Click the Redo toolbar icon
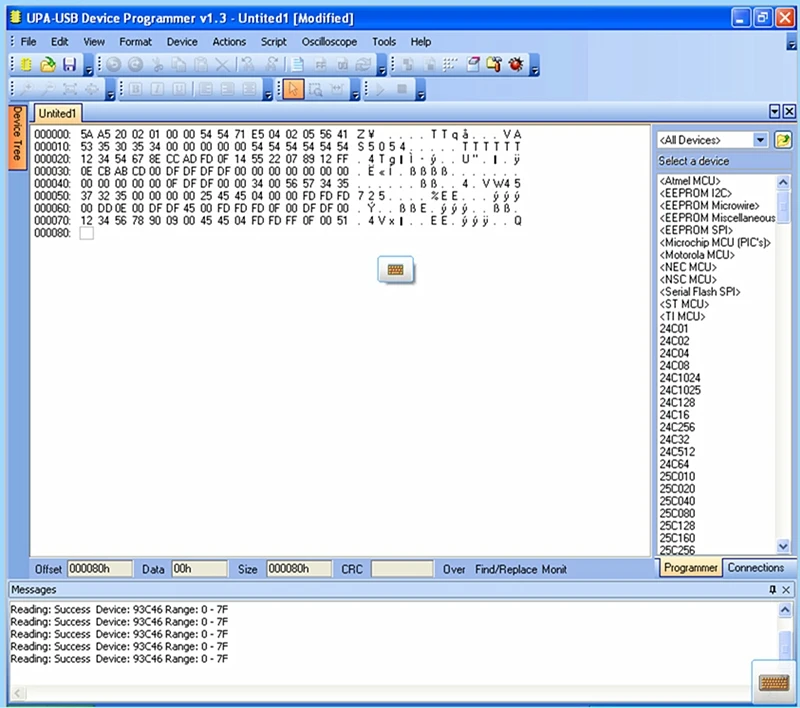Image resolution: width=800 pixels, height=708 pixels. coord(135,64)
